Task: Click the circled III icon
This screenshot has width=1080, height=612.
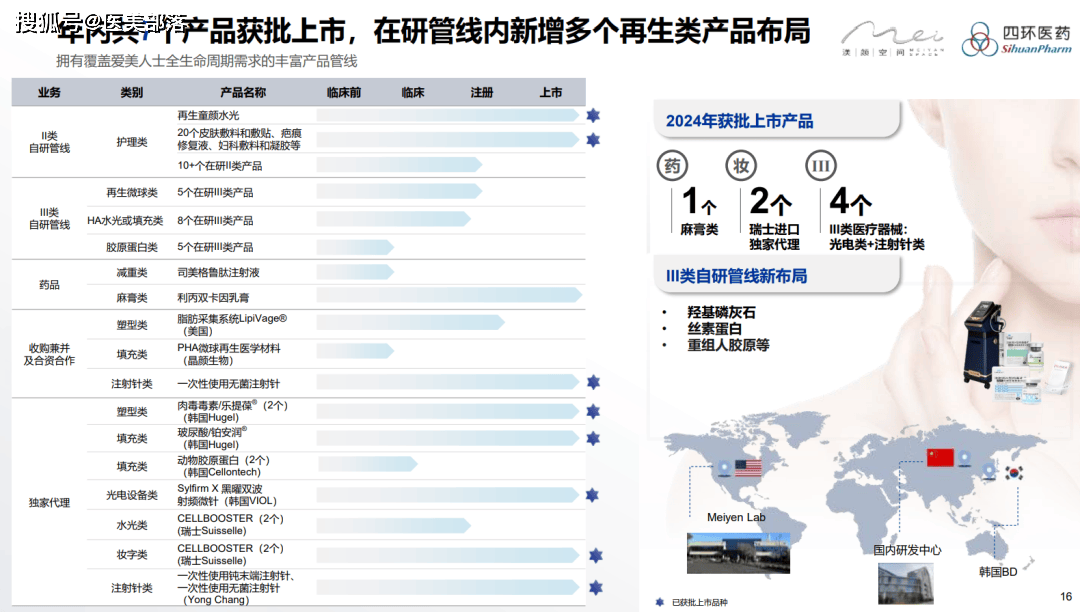Action: 821,166
